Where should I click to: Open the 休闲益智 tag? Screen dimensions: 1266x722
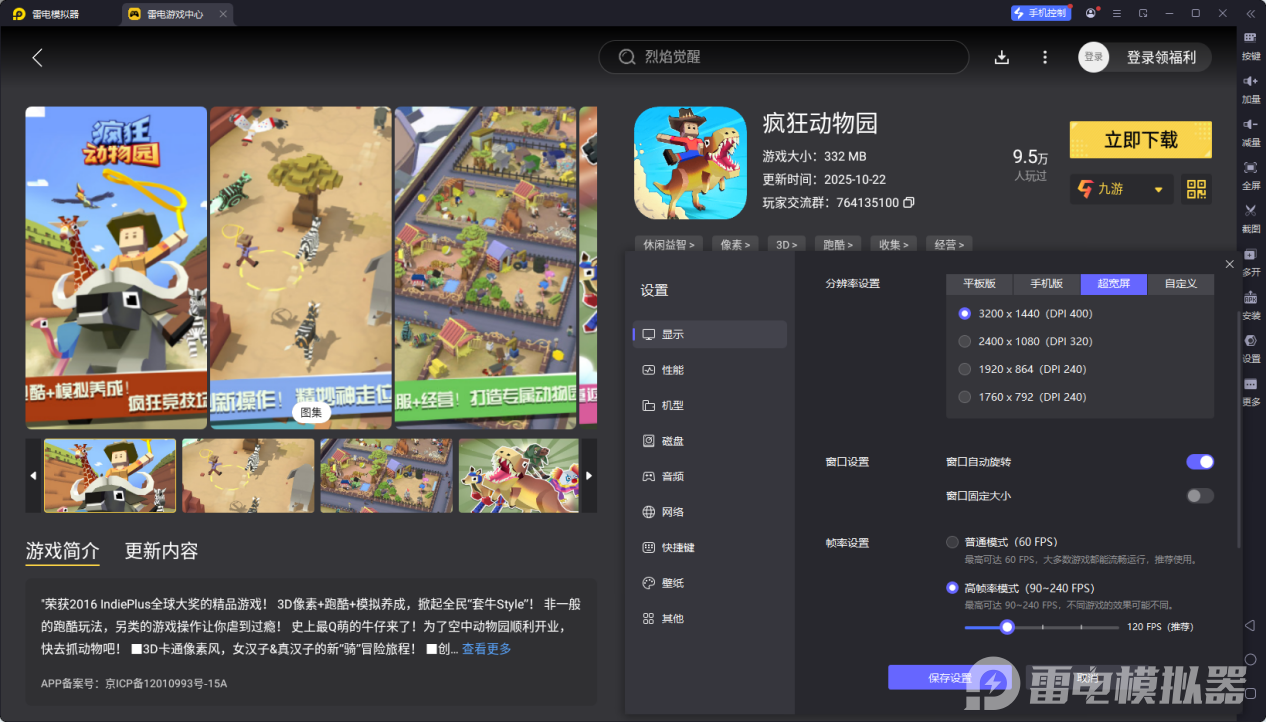tap(669, 244)
